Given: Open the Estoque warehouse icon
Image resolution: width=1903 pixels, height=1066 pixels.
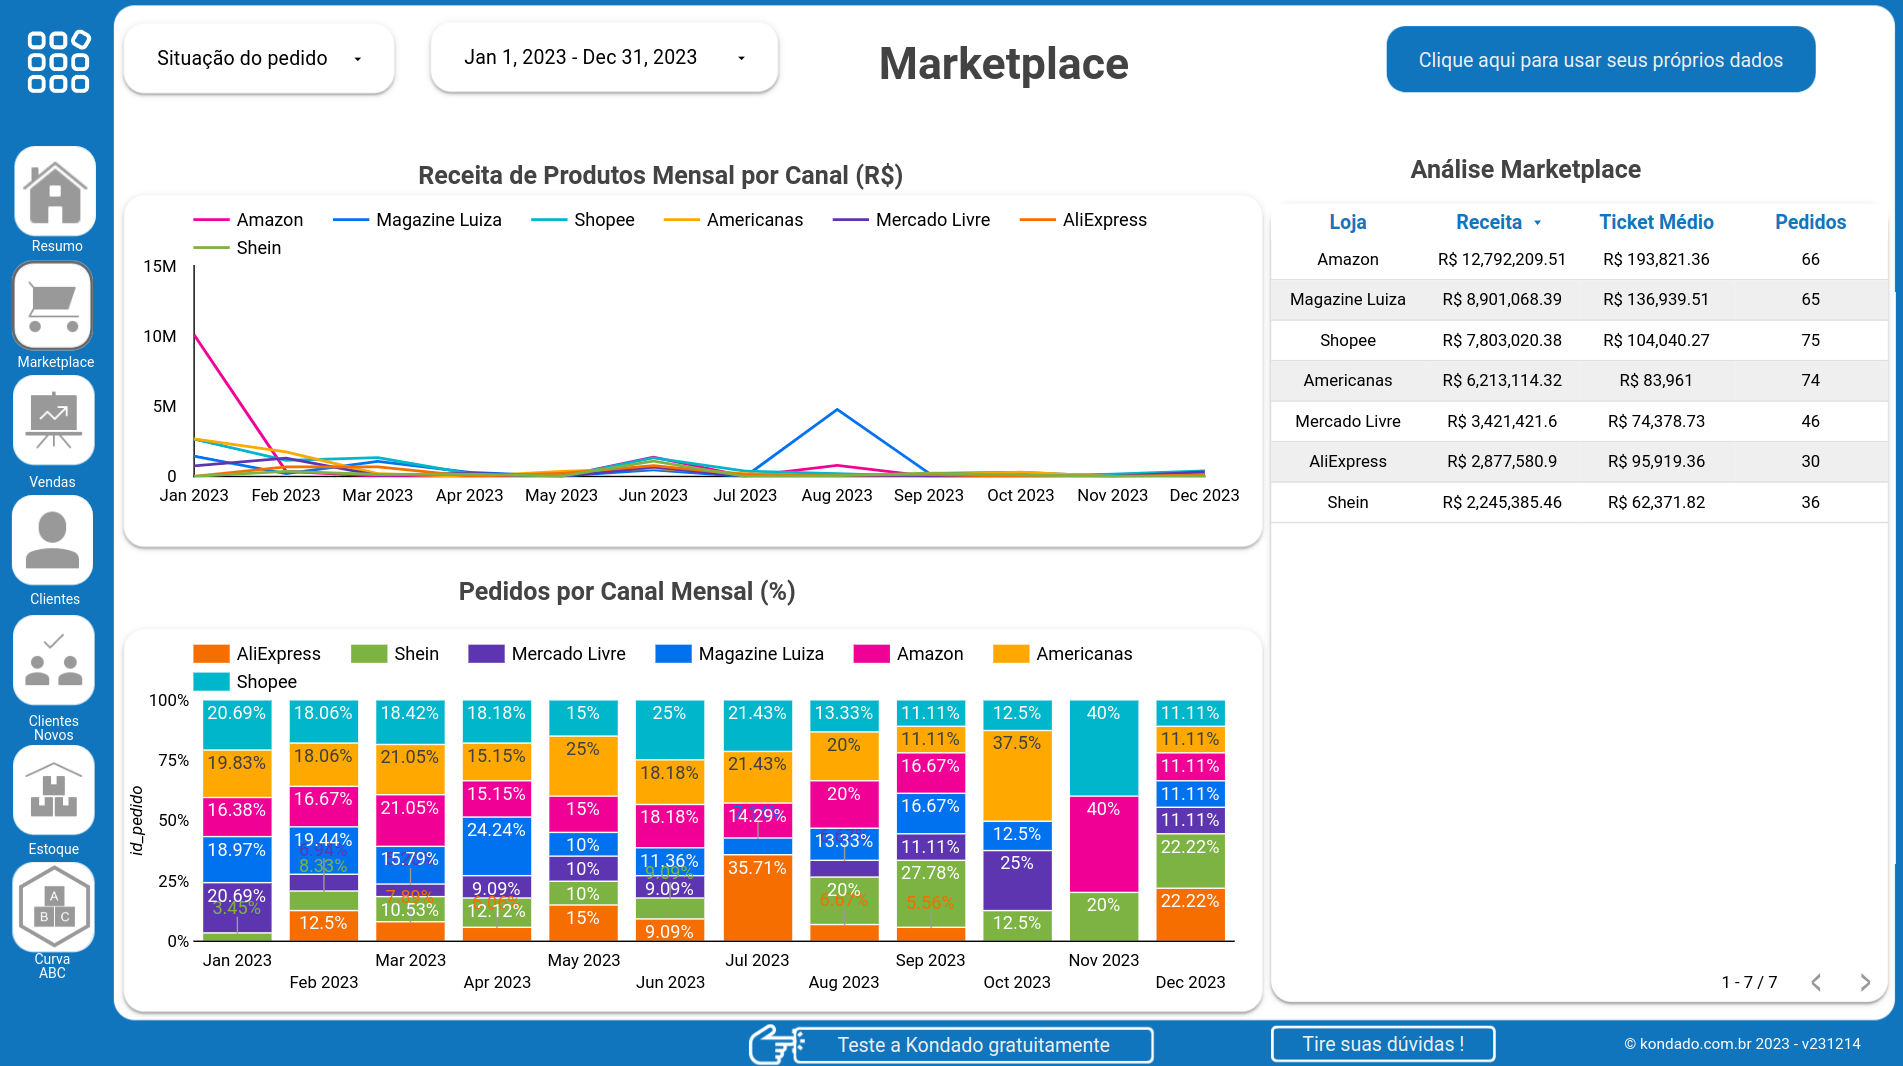Looking at the screenshot, I should (x=53, y=790).
